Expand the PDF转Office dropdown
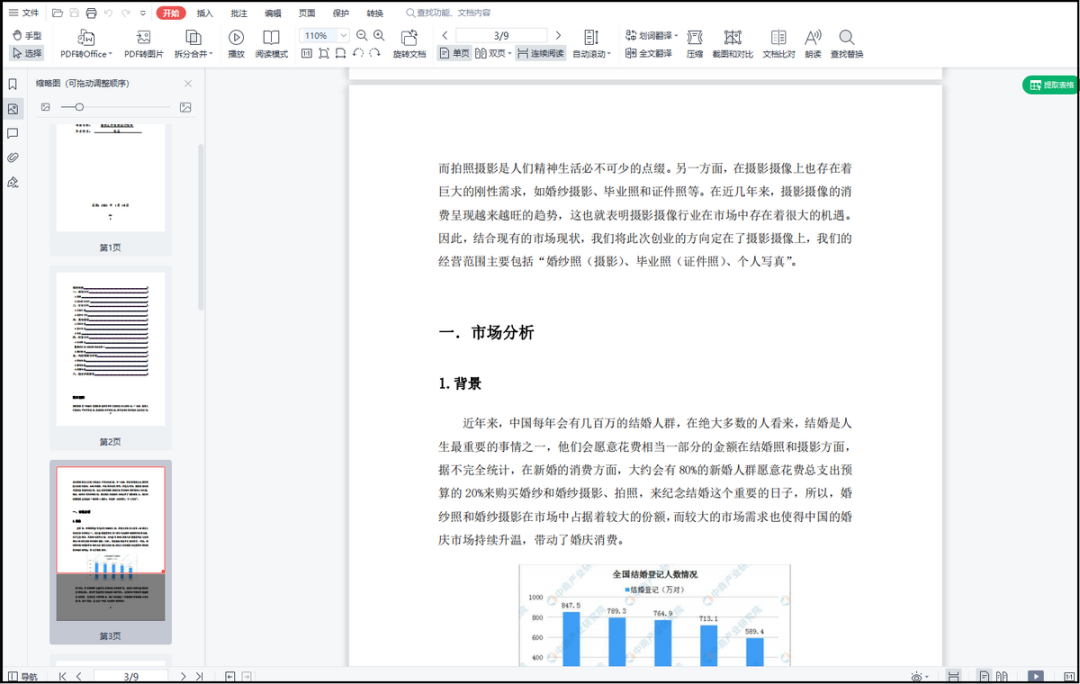The image size is (1080, 684). pyautogui.click(x=86, y=43)
